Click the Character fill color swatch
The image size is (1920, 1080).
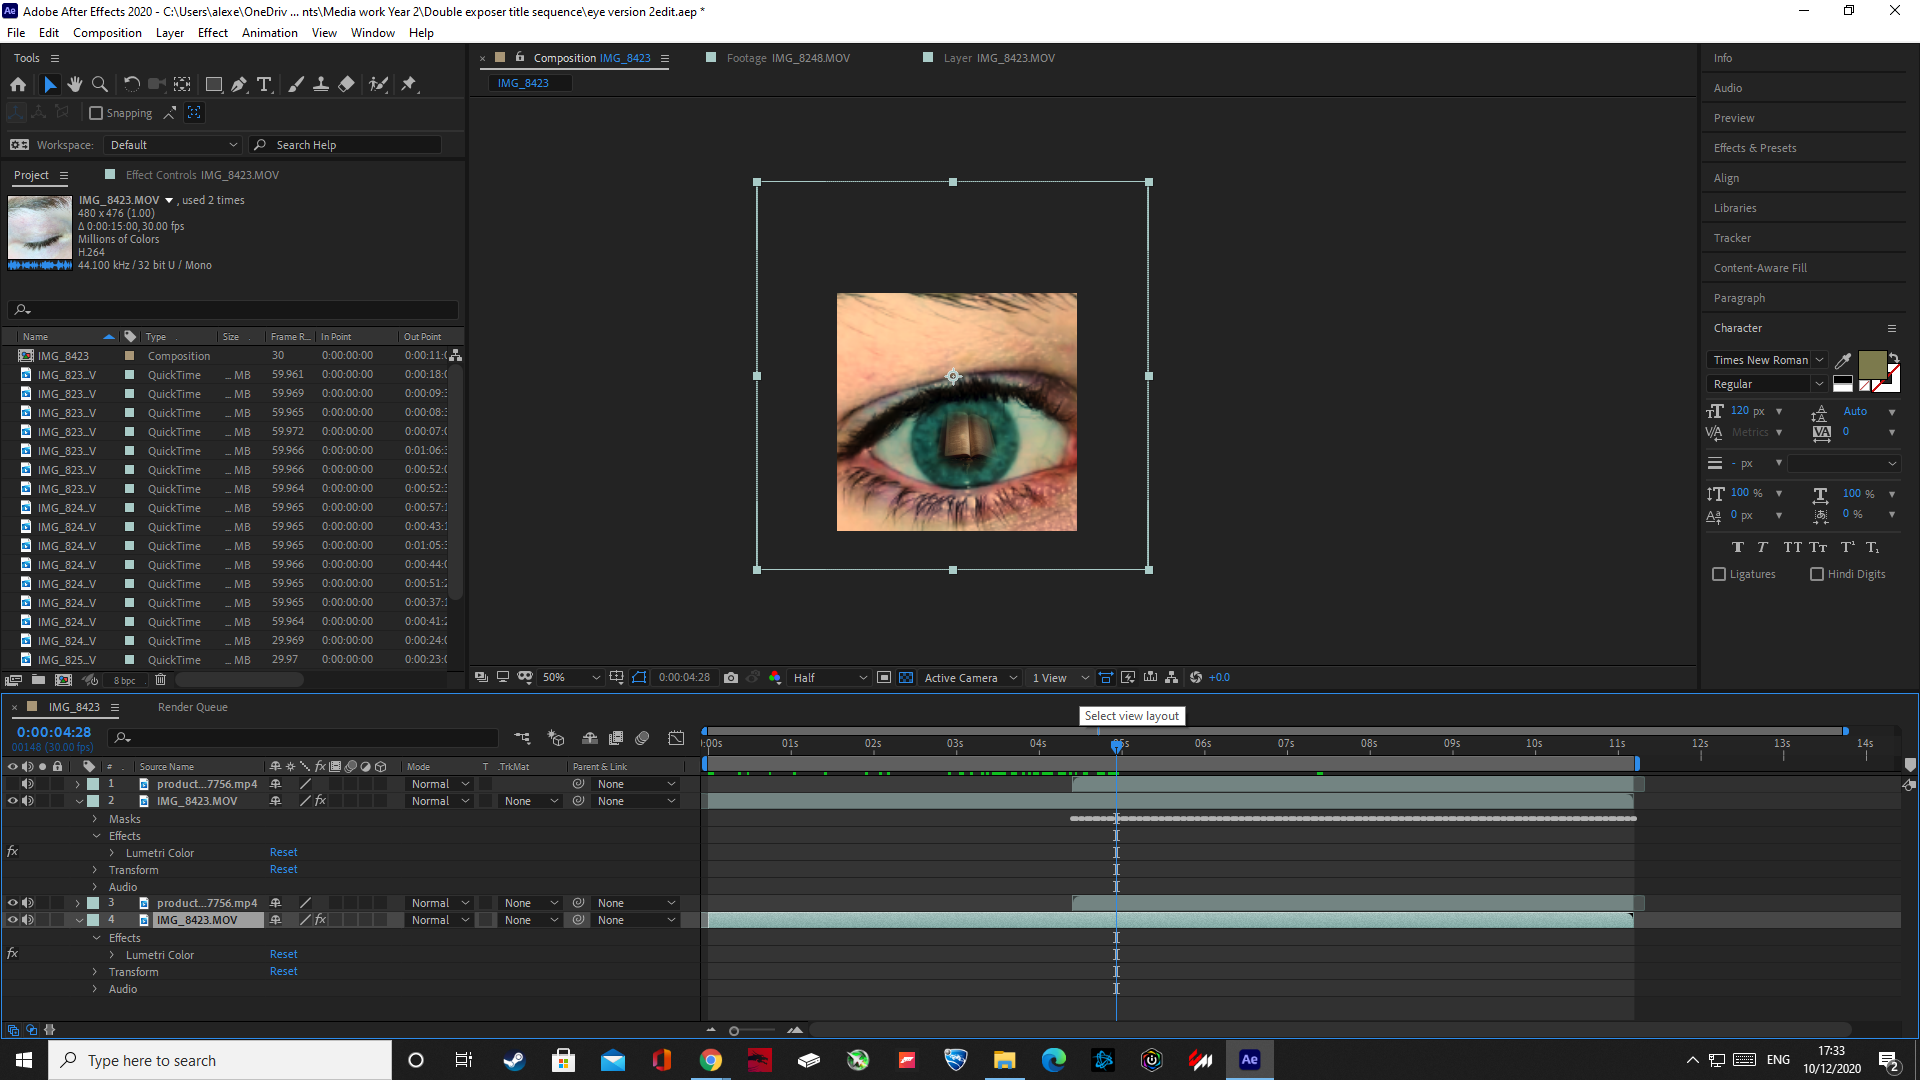pos(1871,365)
